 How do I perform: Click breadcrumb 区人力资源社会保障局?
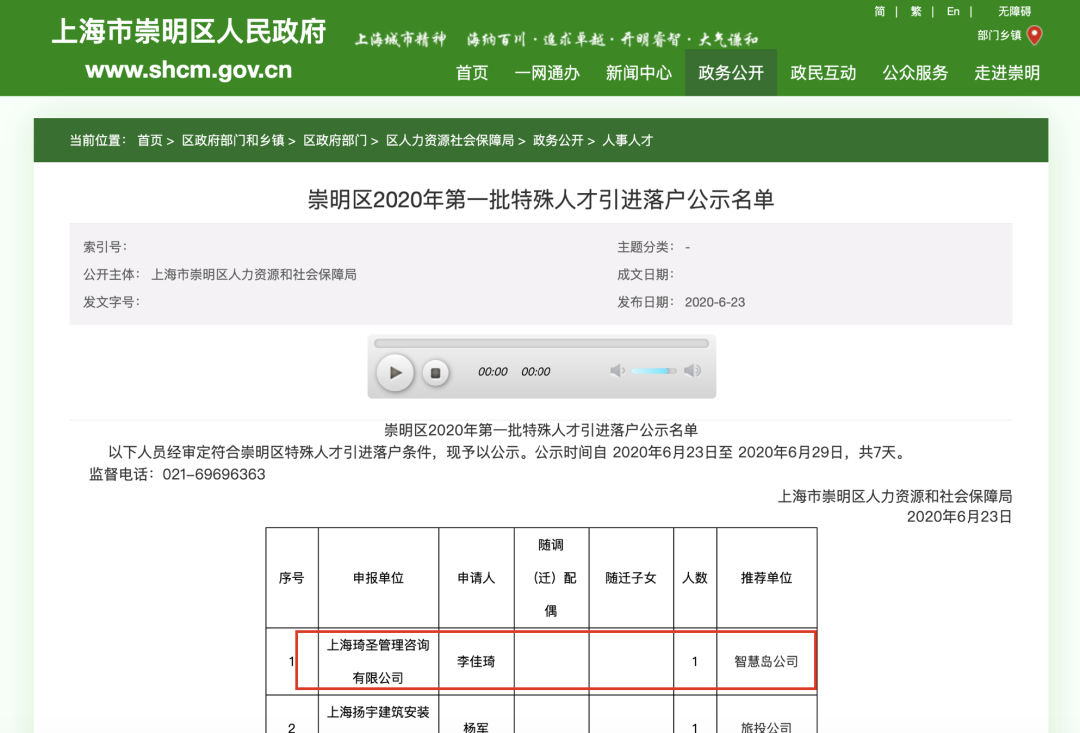point(450,141)
